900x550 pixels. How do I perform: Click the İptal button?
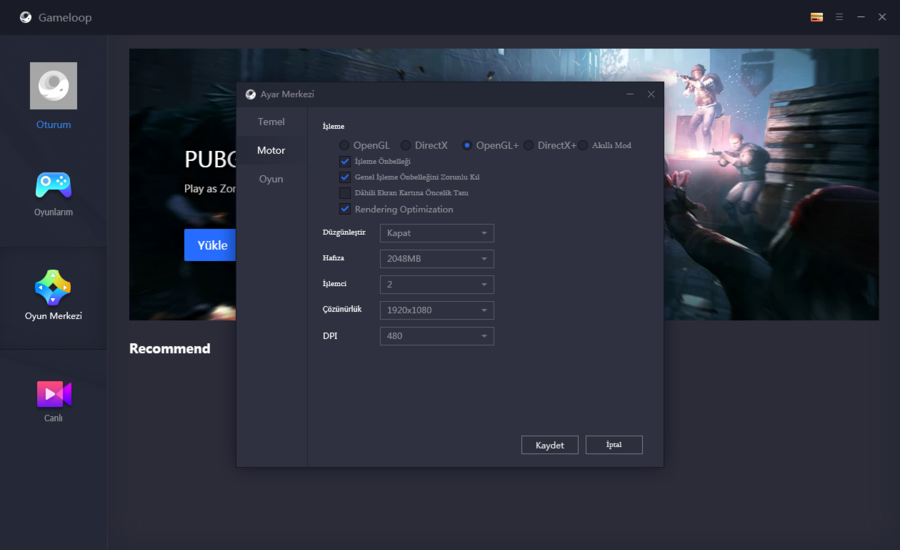click(x=614, y=445)
